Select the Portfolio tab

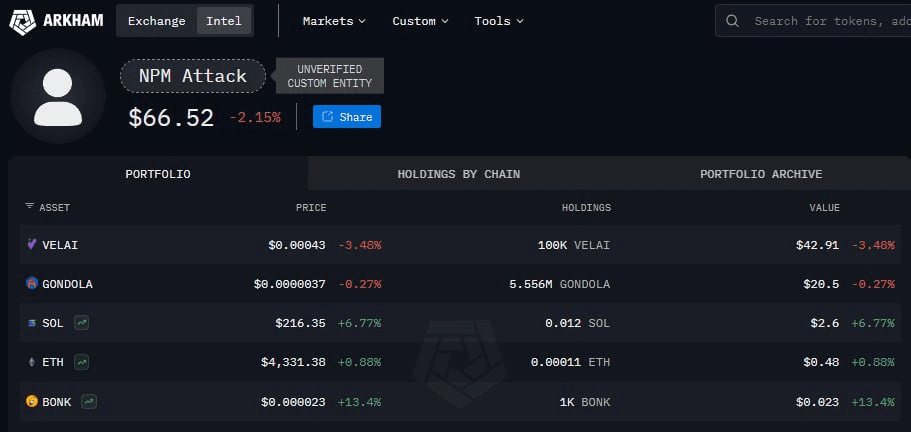tap(158, 174)
